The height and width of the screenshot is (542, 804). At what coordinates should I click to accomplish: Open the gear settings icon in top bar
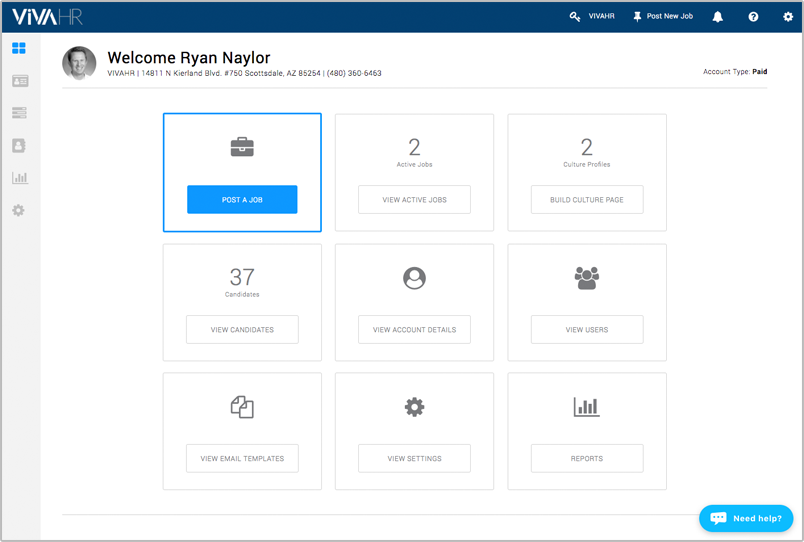coord(788,17)
